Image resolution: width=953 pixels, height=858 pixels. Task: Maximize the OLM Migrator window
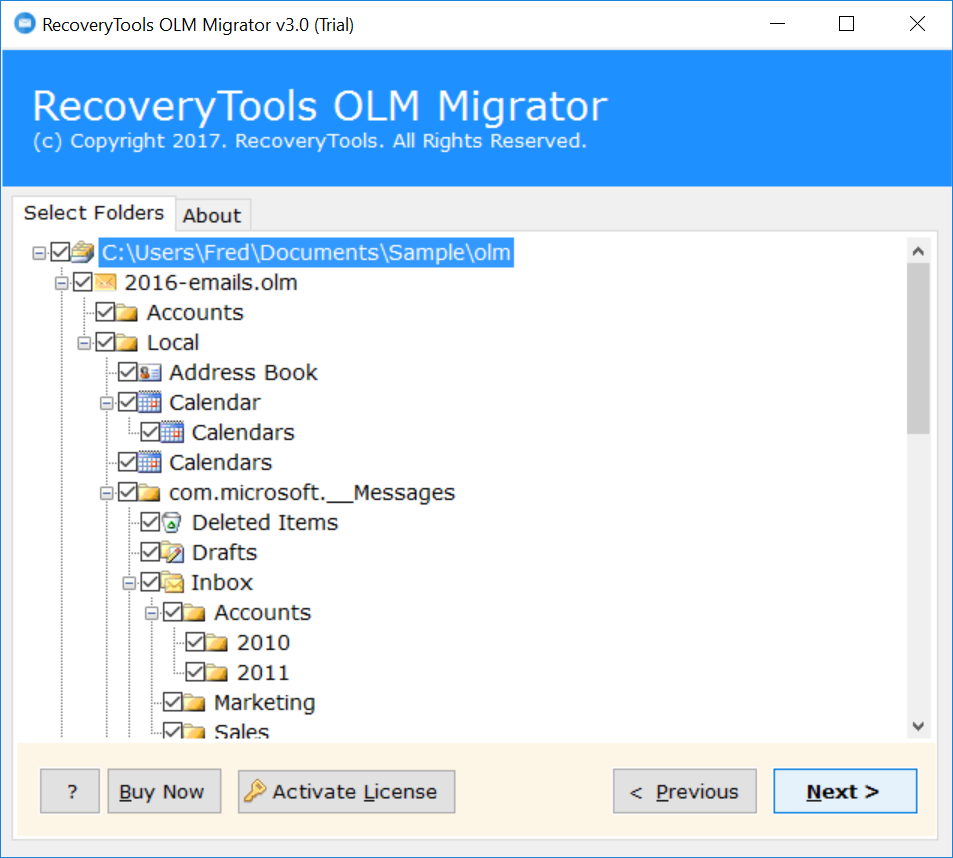point(846,24)
